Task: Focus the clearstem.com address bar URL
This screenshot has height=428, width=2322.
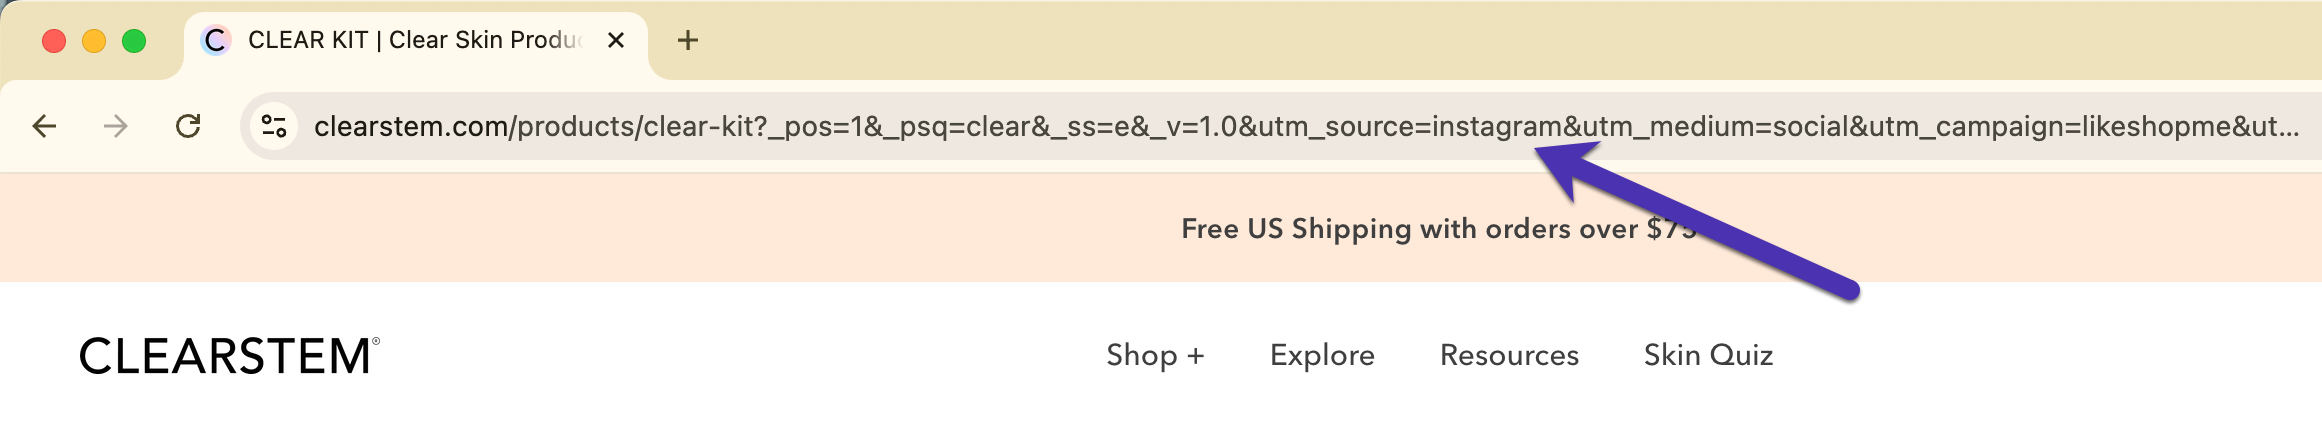Action: [1305, 126]
